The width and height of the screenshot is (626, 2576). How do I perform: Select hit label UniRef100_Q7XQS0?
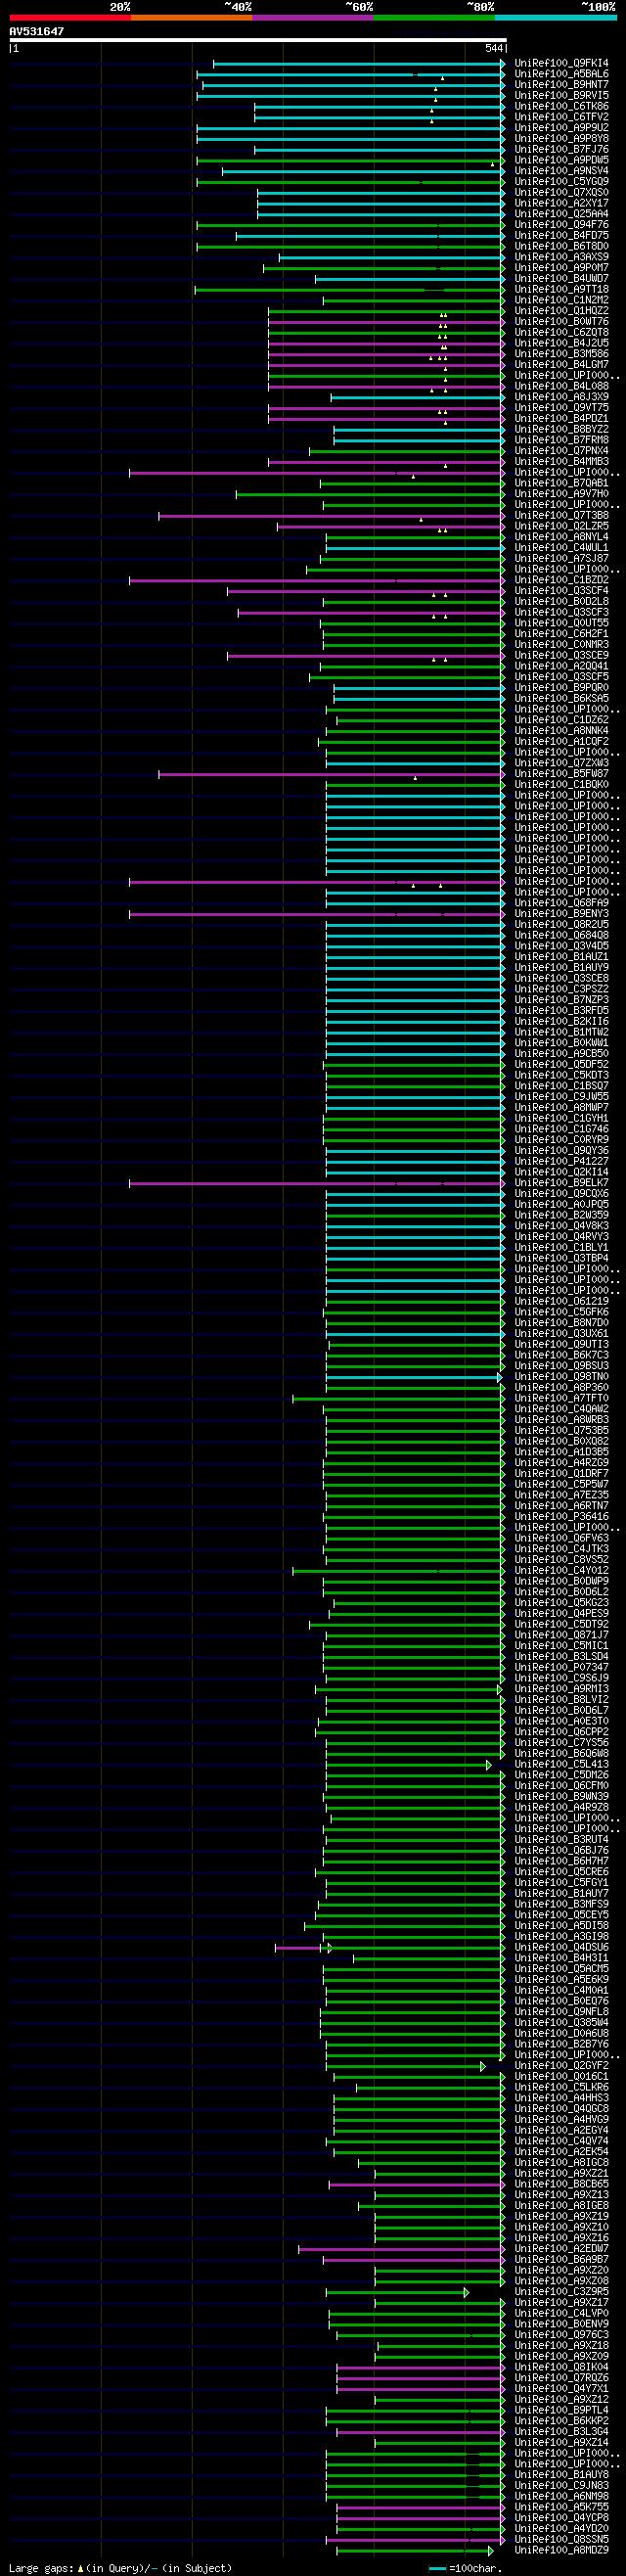click(x=561, y=193)
